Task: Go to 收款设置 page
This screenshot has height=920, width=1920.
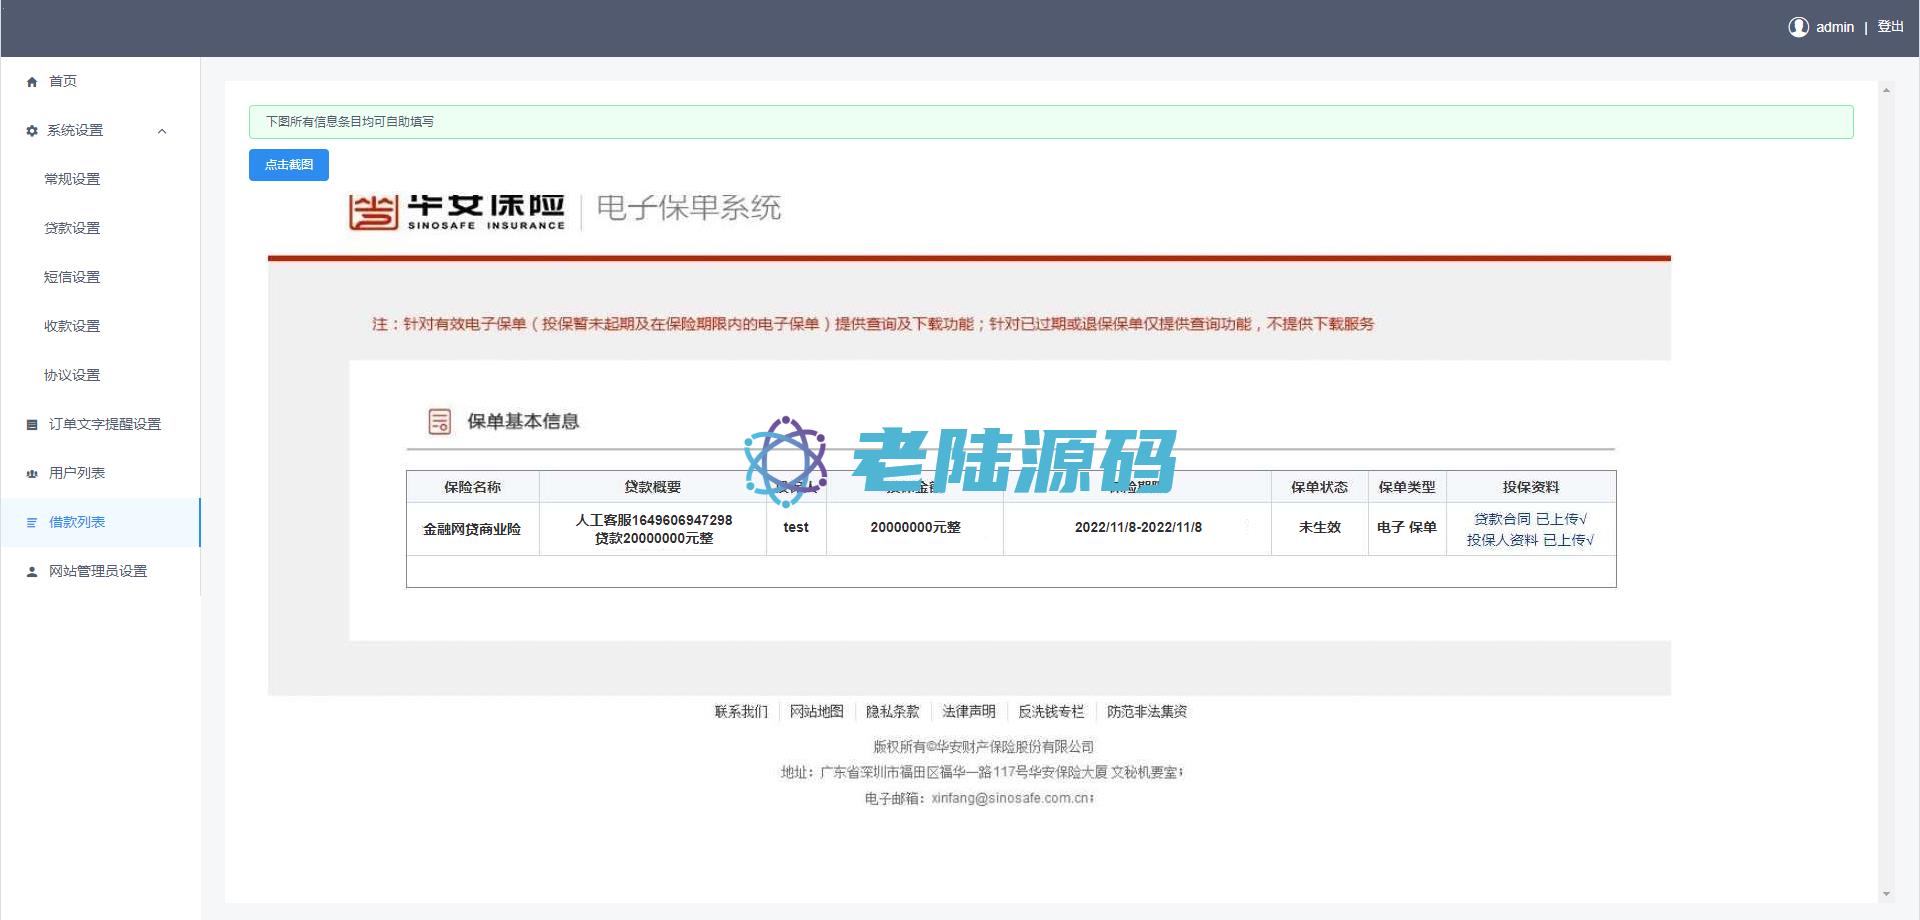Action: (72, 326)
